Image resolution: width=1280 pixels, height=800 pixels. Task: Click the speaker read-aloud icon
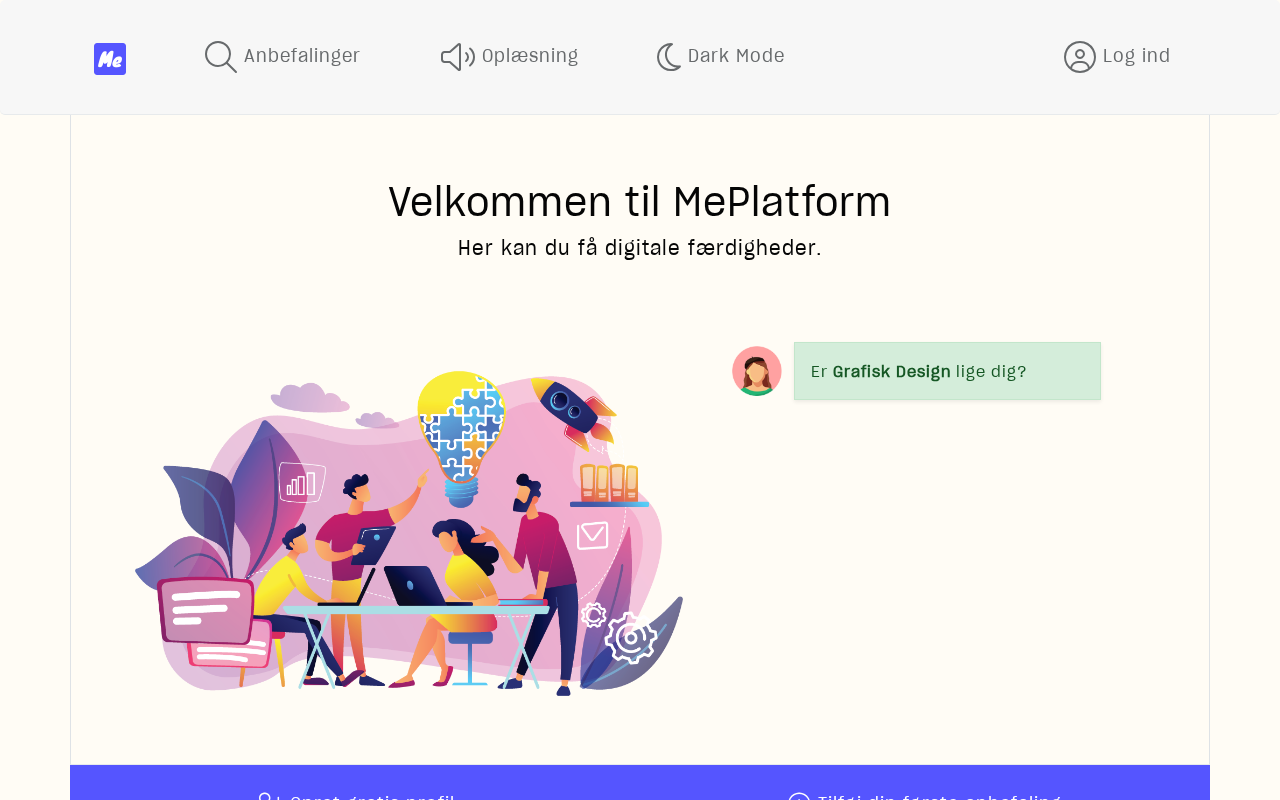[458, 57]
